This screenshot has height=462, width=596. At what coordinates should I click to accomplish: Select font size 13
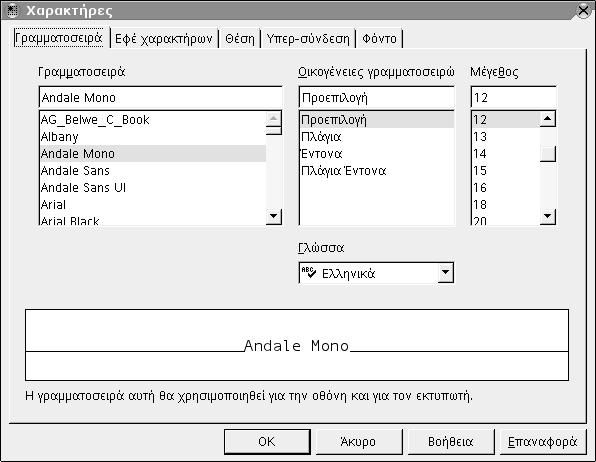coord(506,137)
